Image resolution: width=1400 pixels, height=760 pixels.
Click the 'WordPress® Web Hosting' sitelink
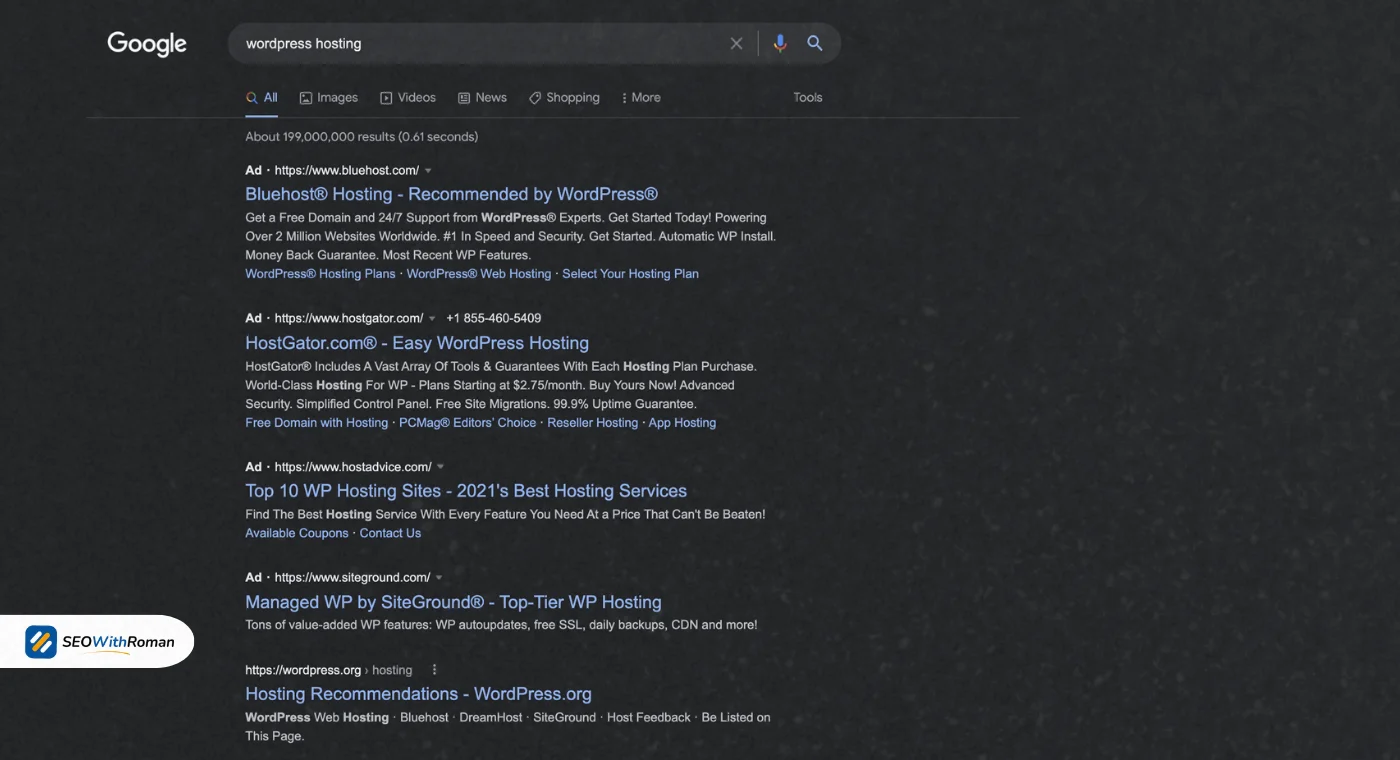tap(479, 274)
